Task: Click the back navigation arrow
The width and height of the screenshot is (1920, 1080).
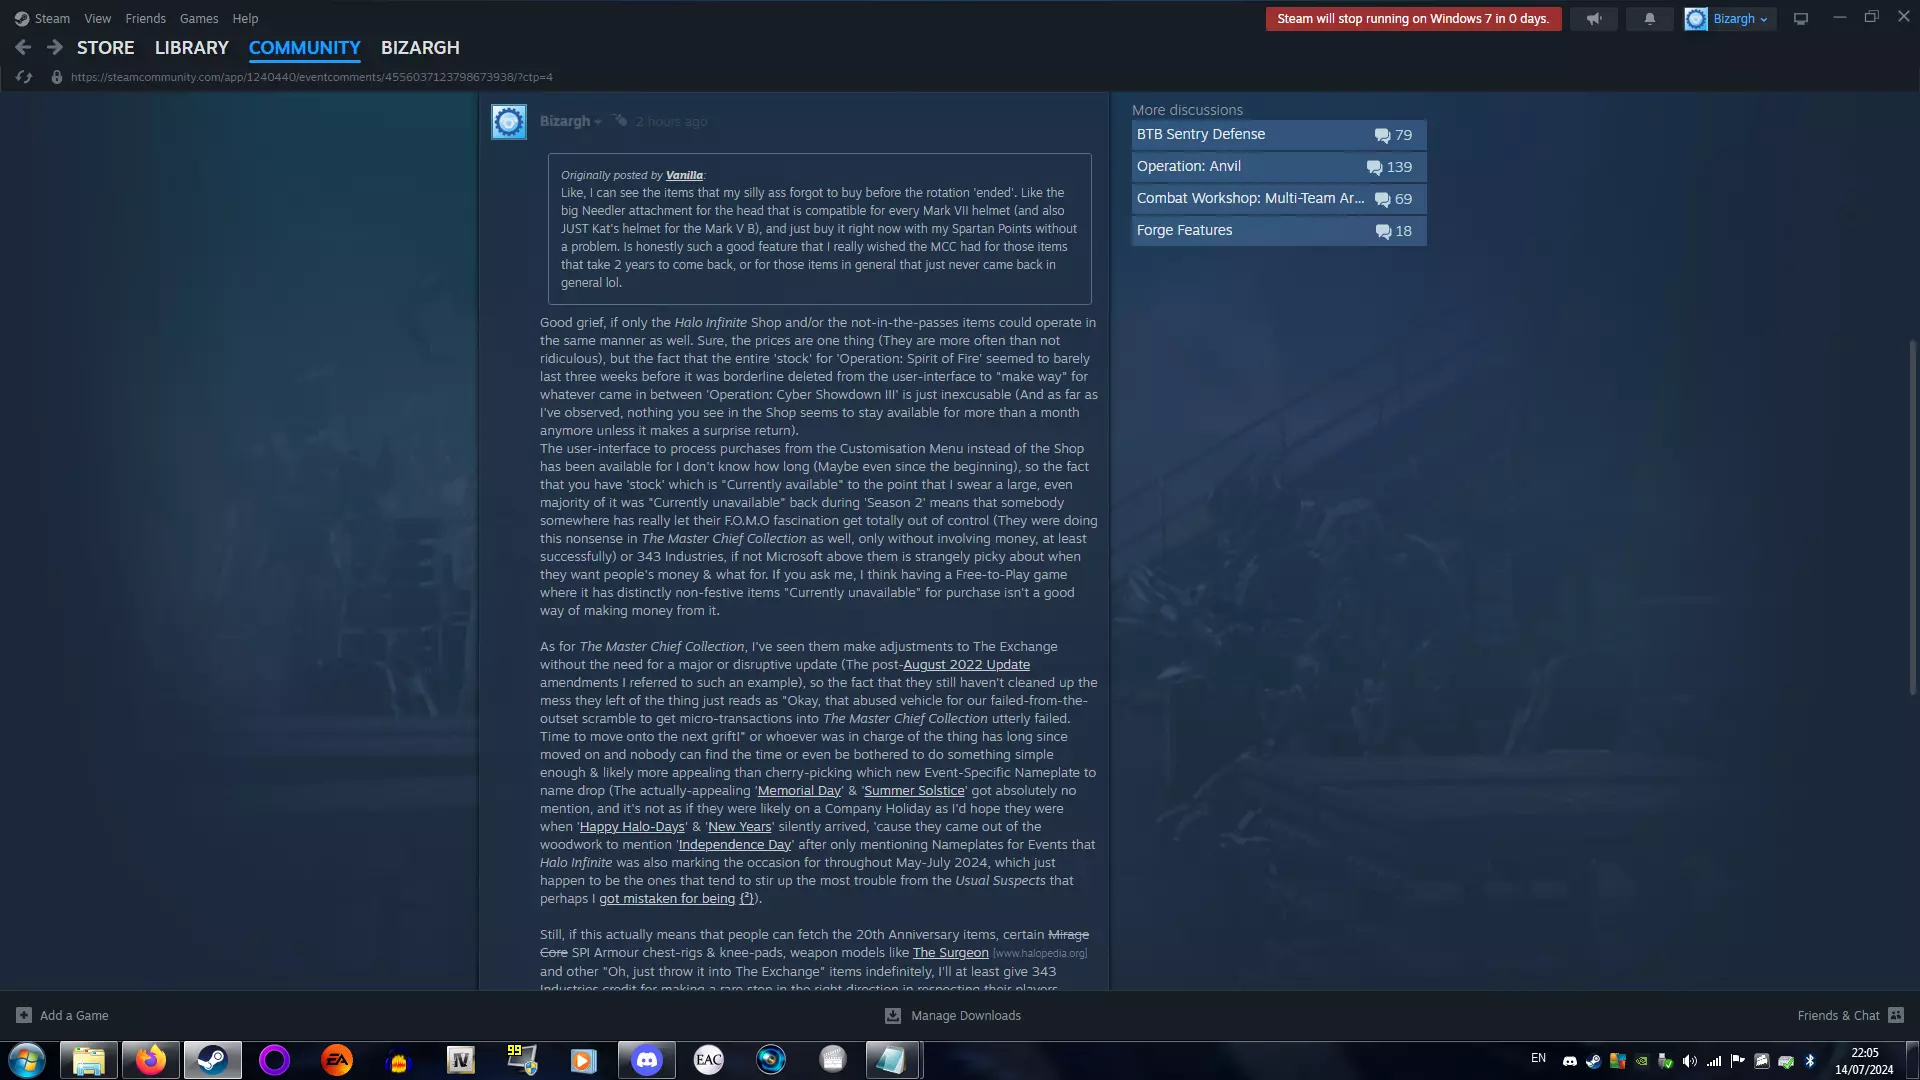Action: click(23, 47)
